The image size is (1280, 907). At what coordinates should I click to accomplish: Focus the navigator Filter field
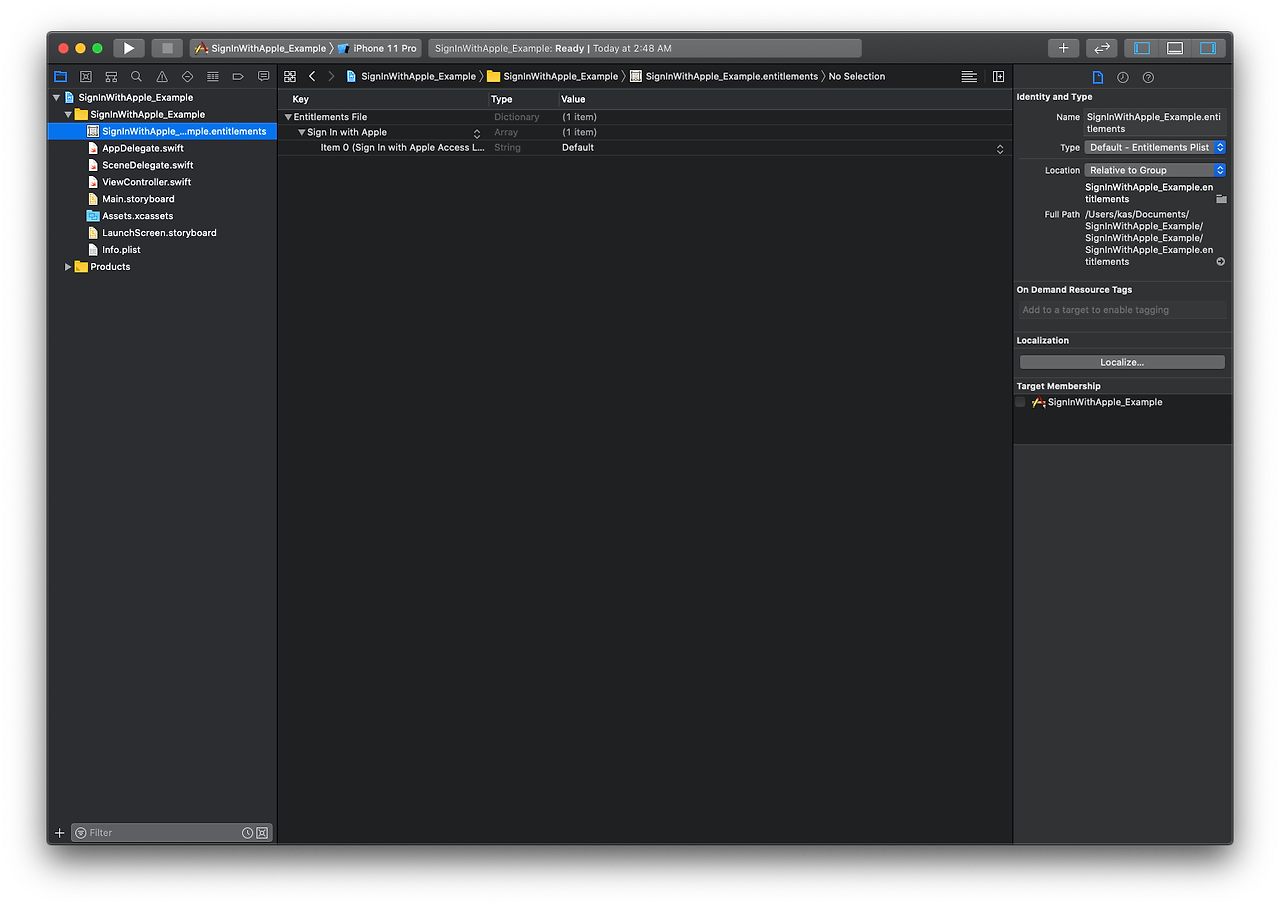click(172, 833)
